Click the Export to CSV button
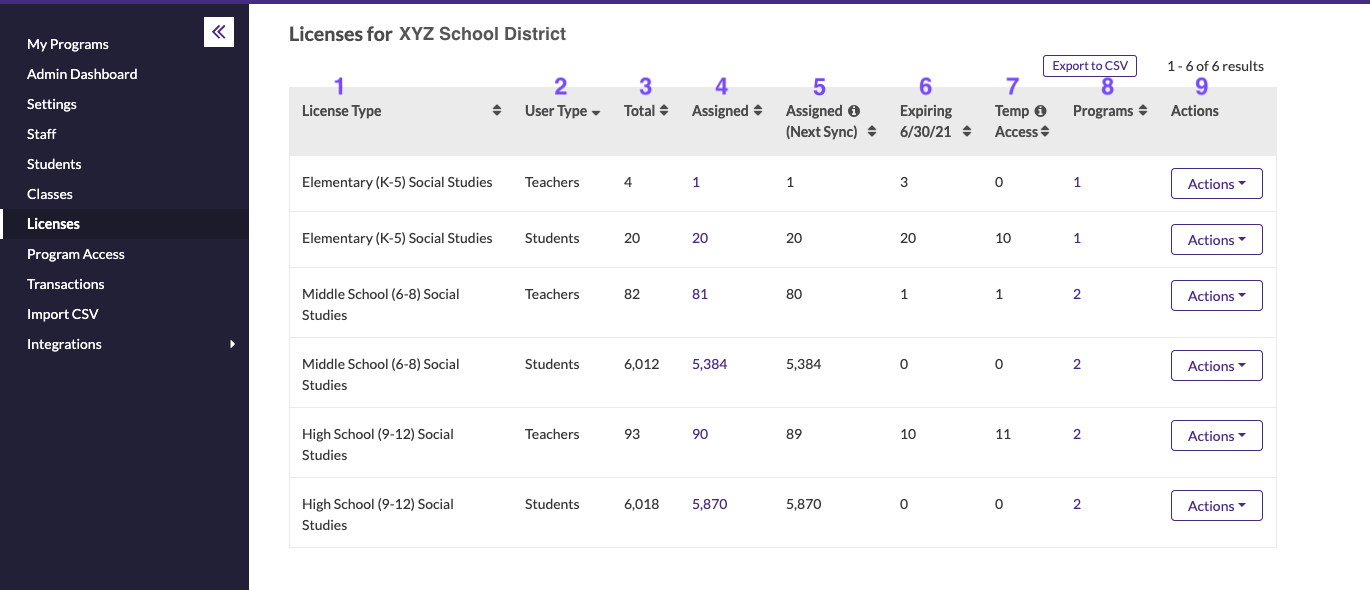 click(x=1089, y=65)
